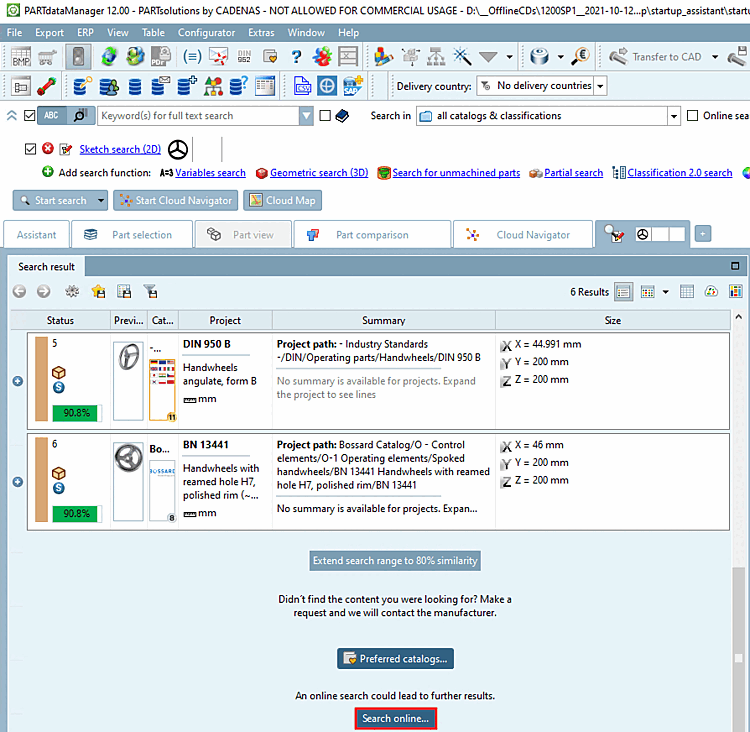
Task: Open the Transfer to CAD dropdown arrow
Action: click(715, 56)
